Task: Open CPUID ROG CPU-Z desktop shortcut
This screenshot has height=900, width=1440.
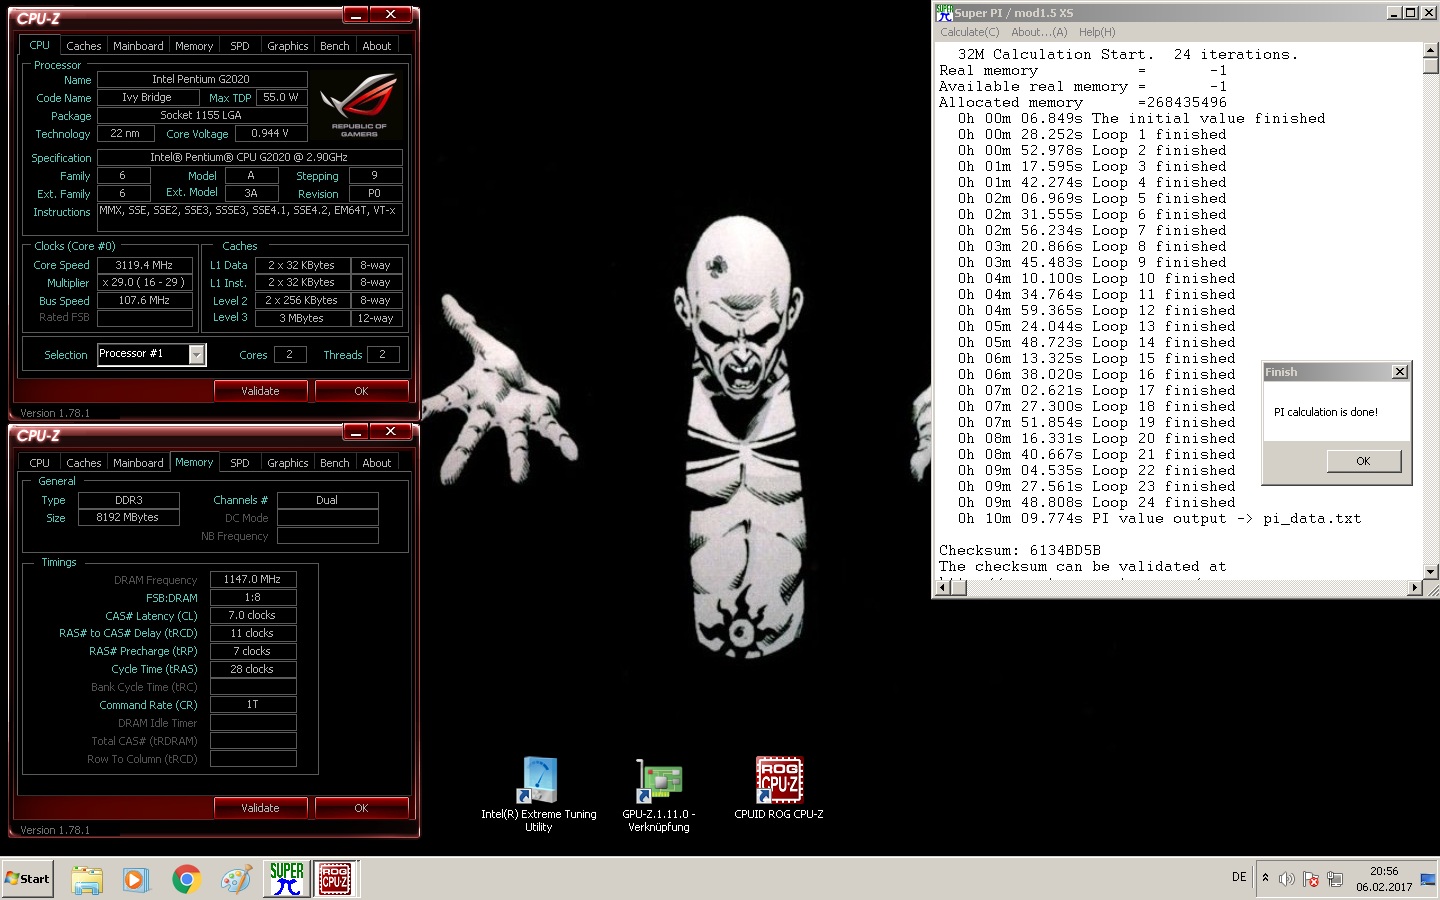Action: (779, 788)
